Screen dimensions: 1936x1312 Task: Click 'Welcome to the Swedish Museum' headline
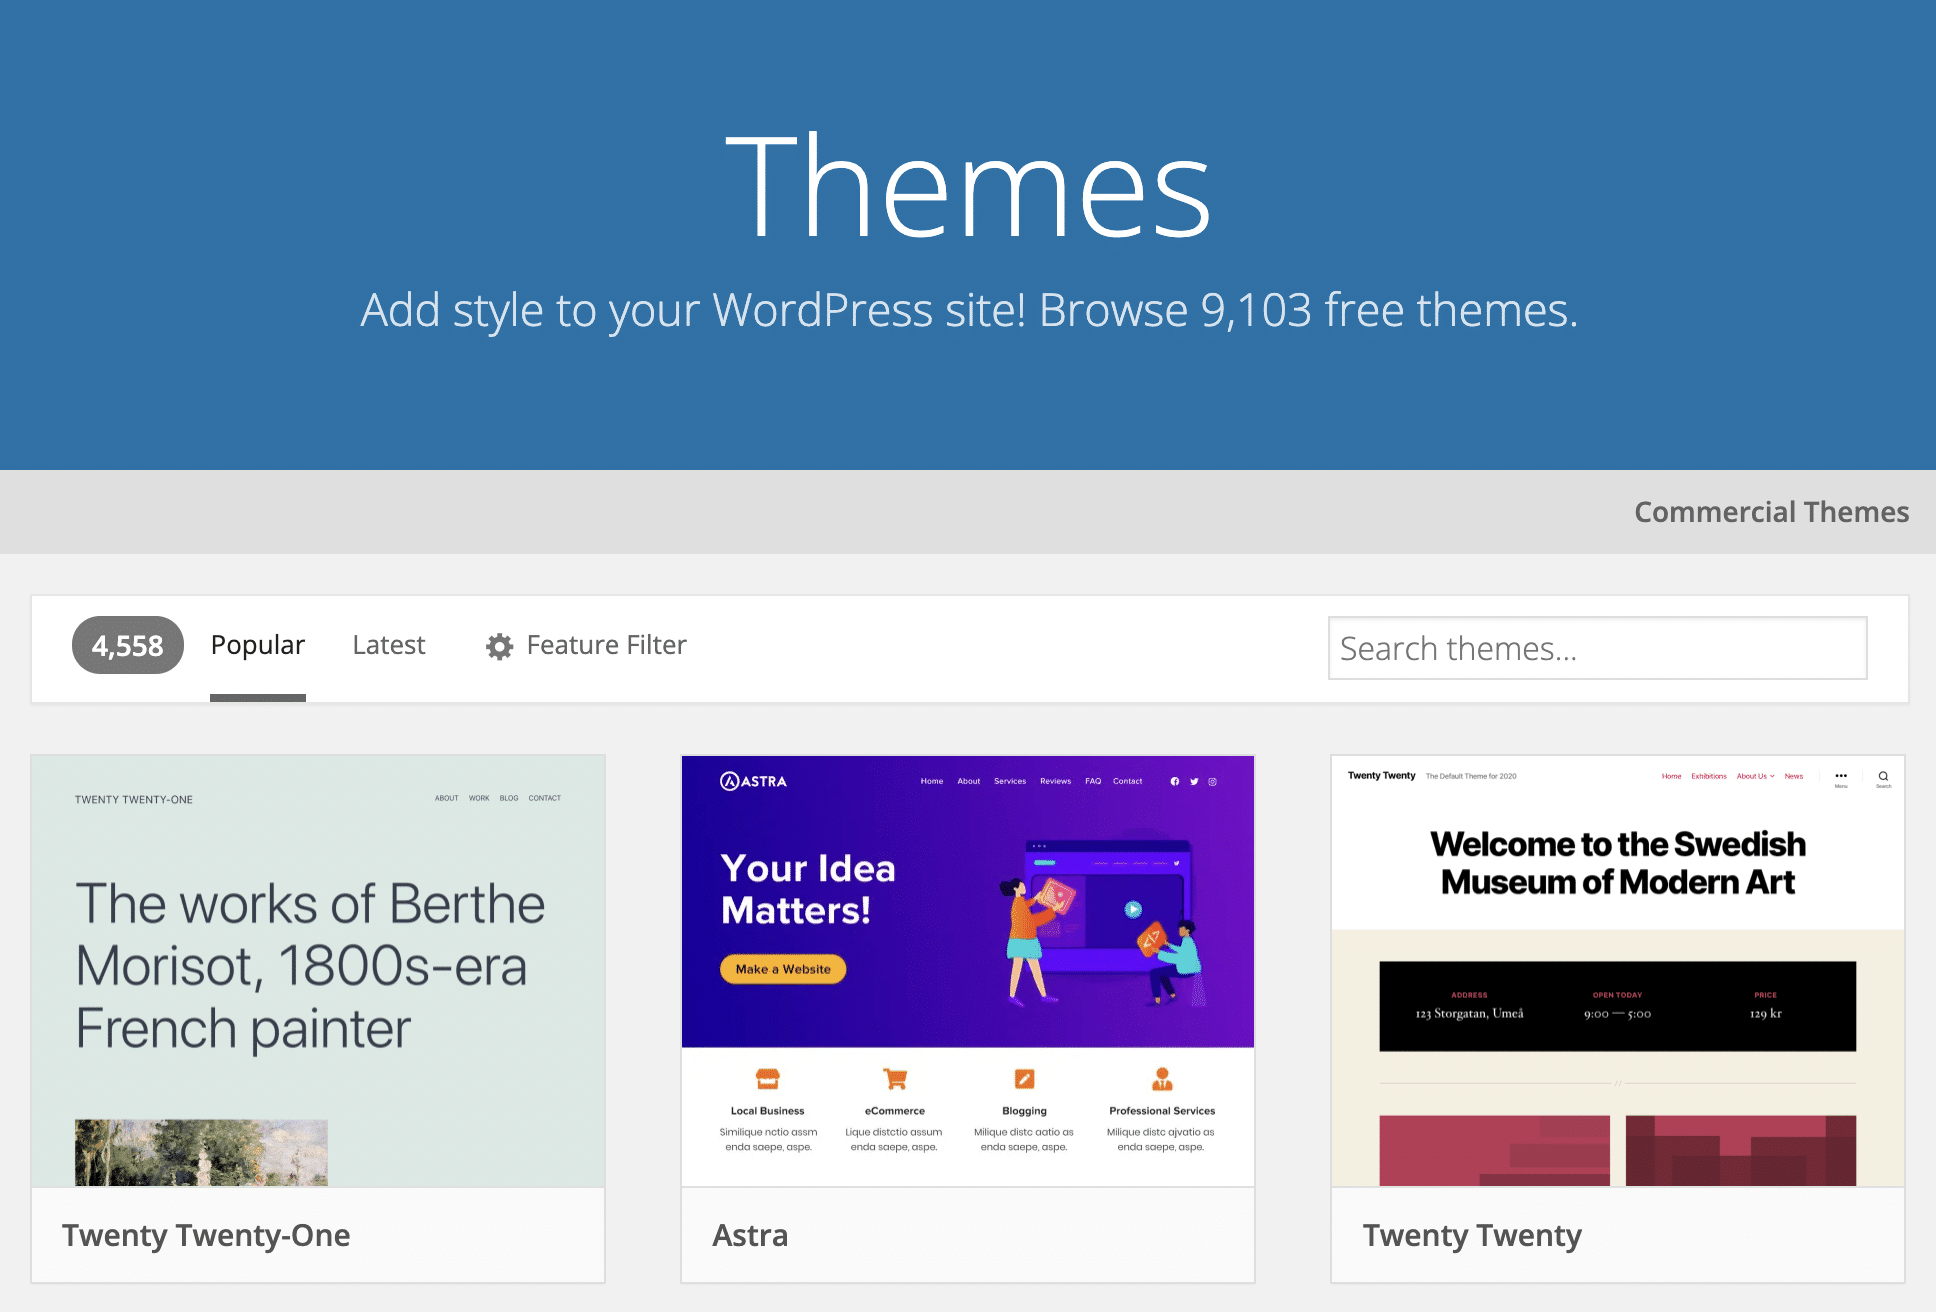tap(1618, 863)
